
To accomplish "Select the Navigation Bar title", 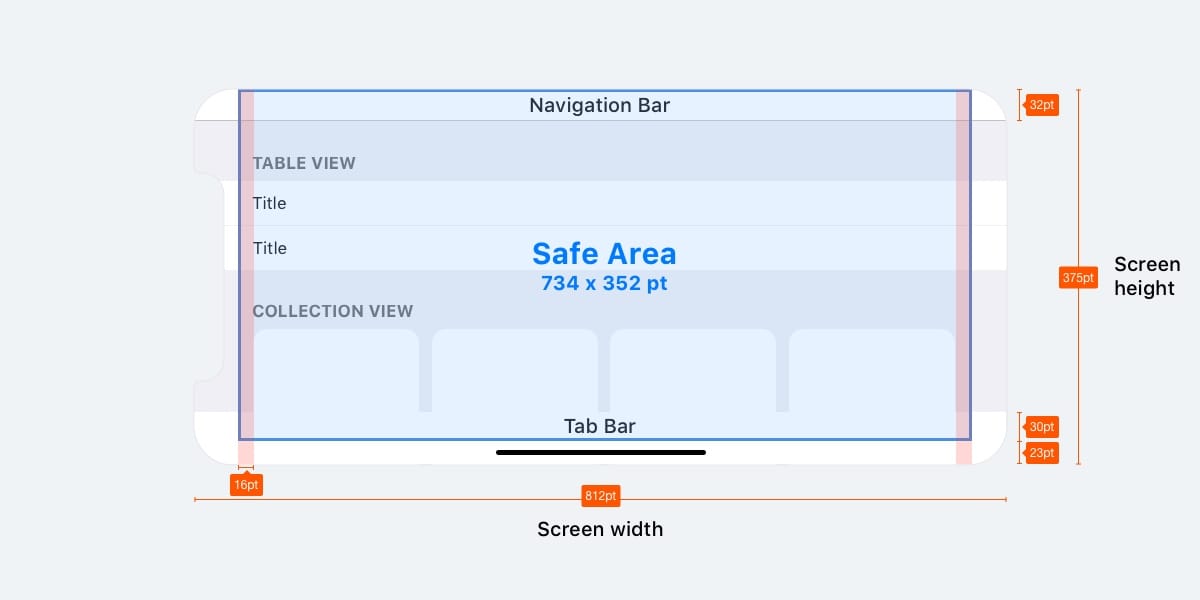I will (x=600, y=105).
